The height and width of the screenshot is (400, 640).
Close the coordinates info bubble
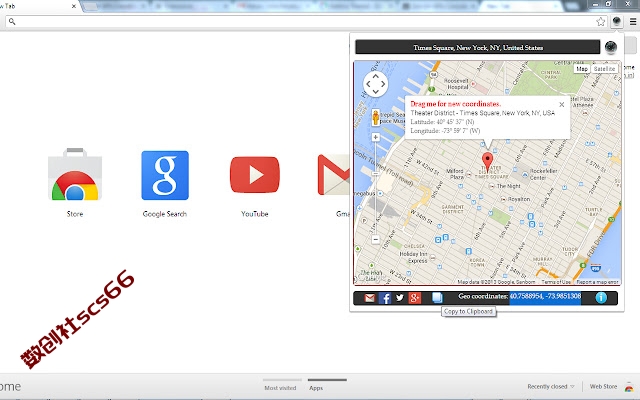(562, 105)
